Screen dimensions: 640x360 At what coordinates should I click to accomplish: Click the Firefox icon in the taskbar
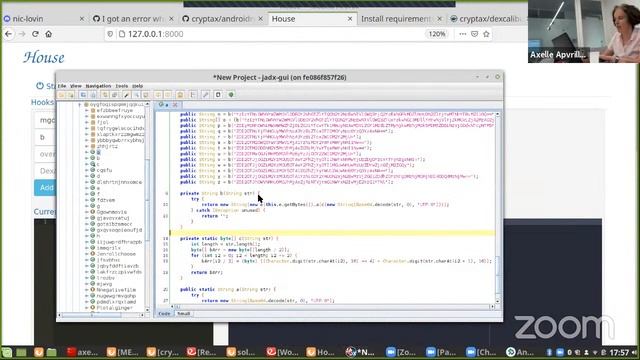[x=39, y=352]
